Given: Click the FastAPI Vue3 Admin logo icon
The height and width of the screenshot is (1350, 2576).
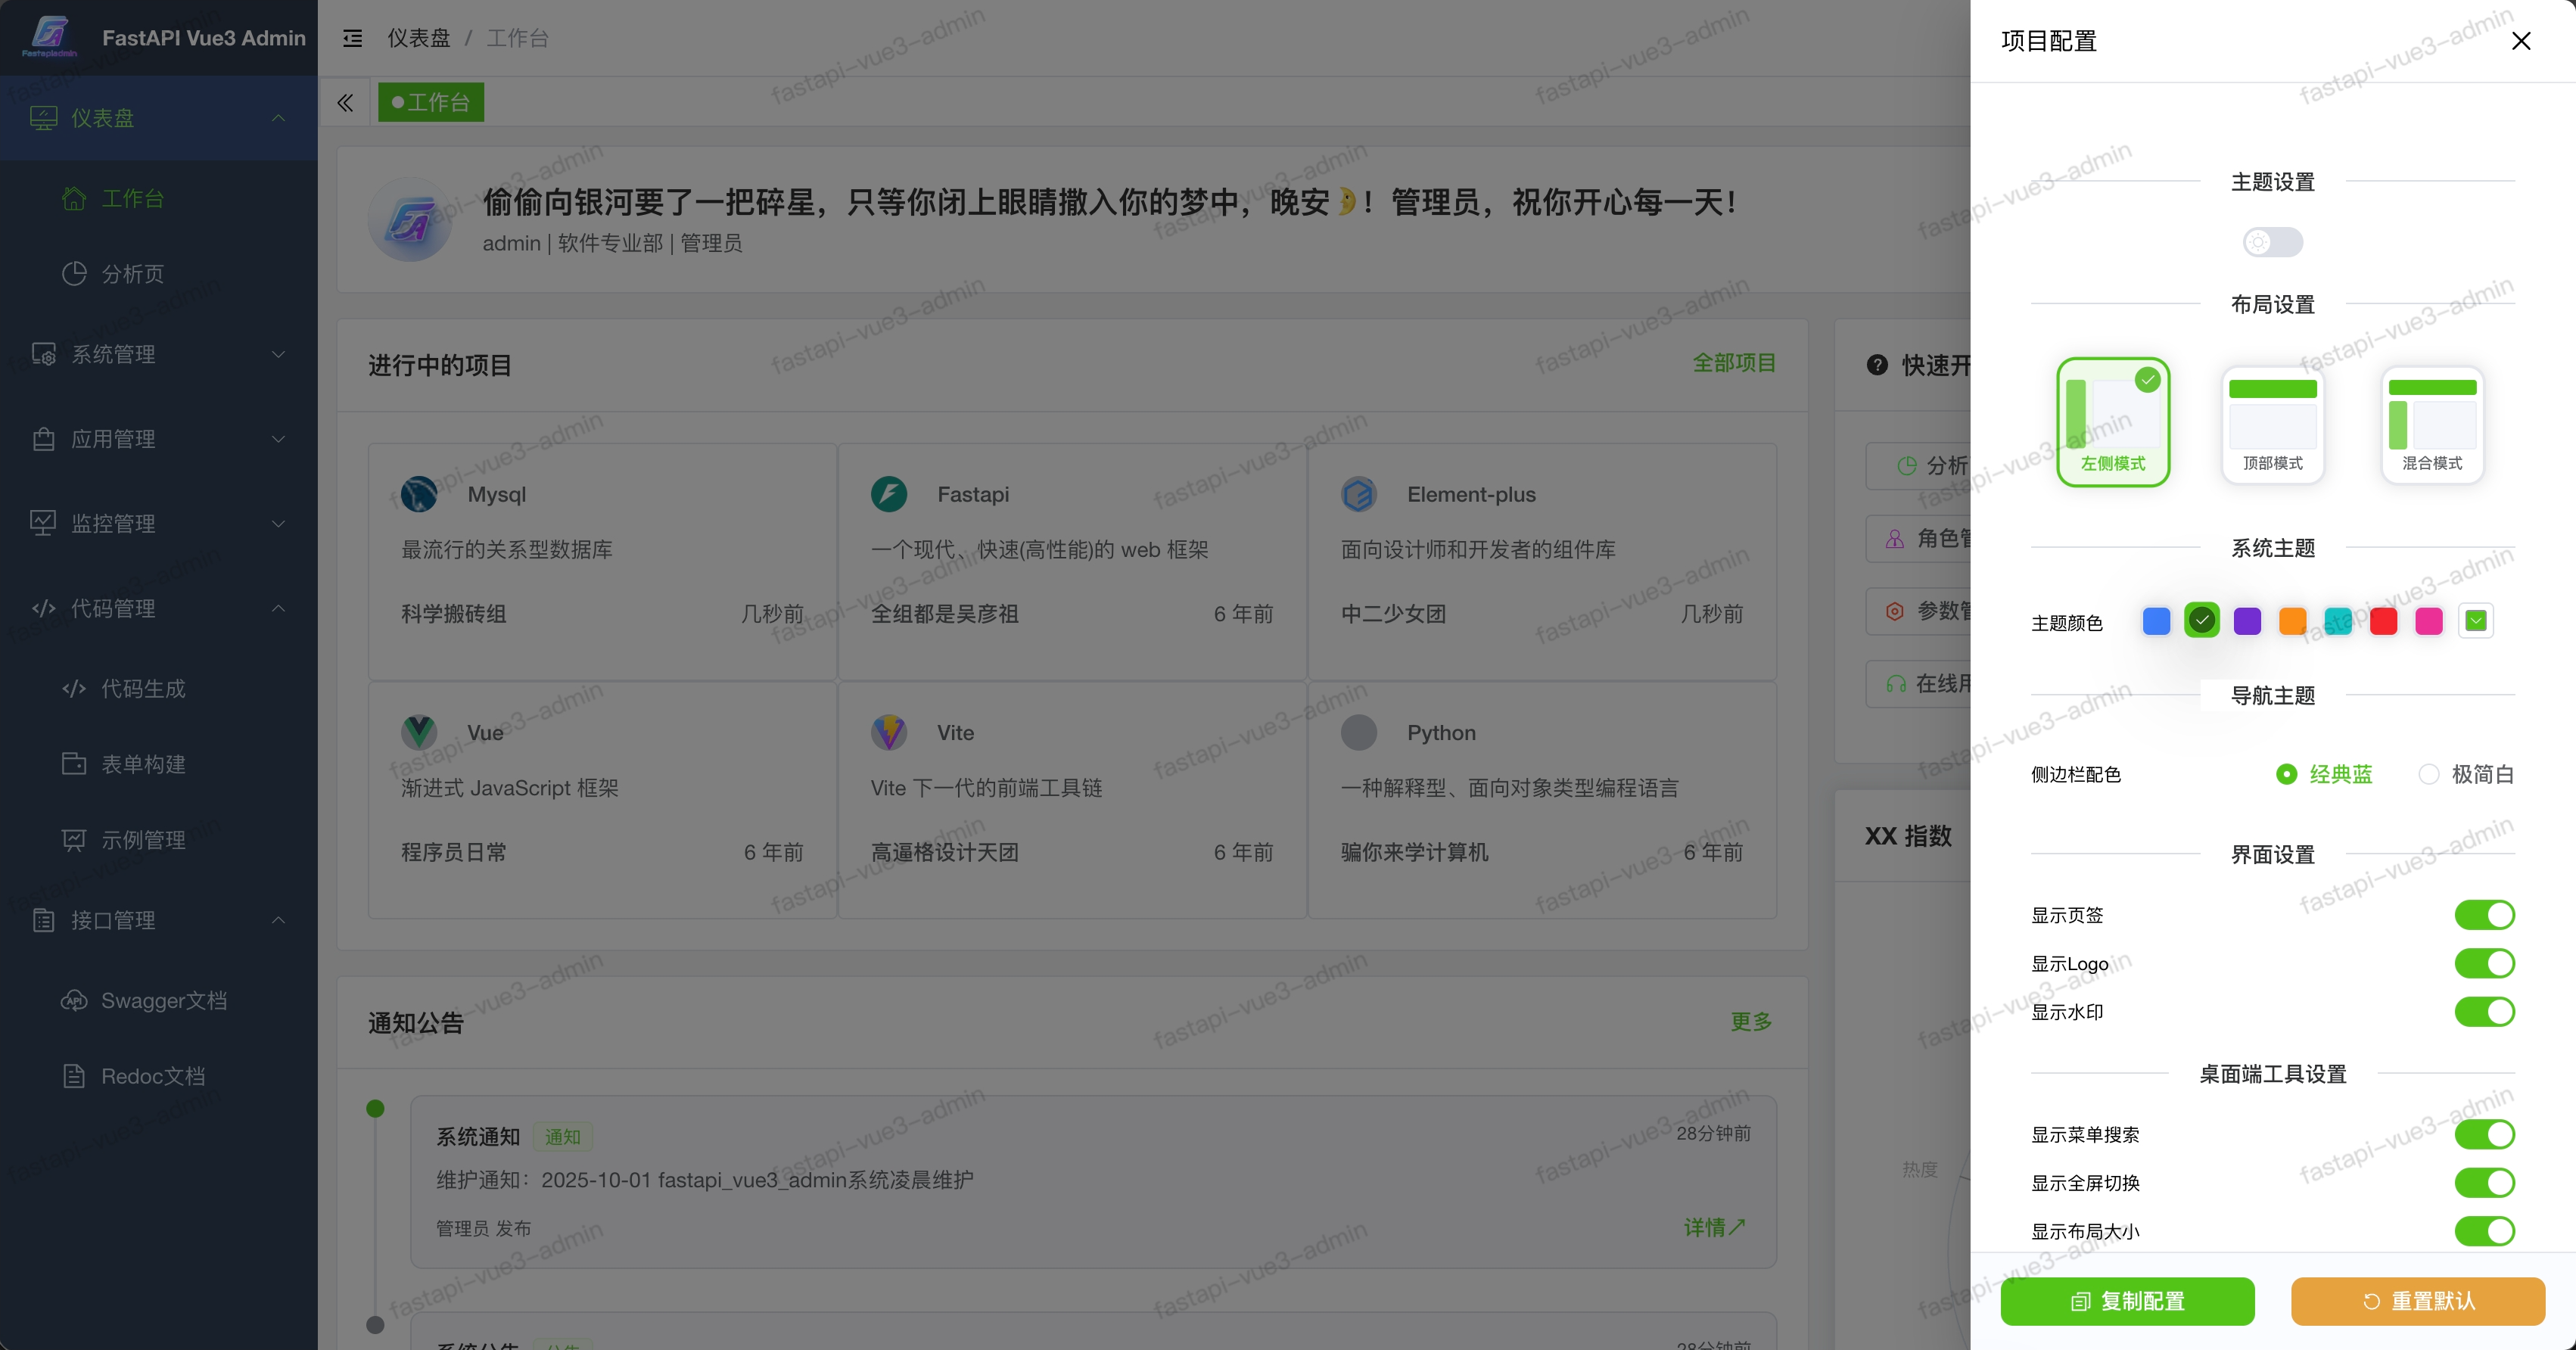Looking at the screenshot, I should [50, 37].
